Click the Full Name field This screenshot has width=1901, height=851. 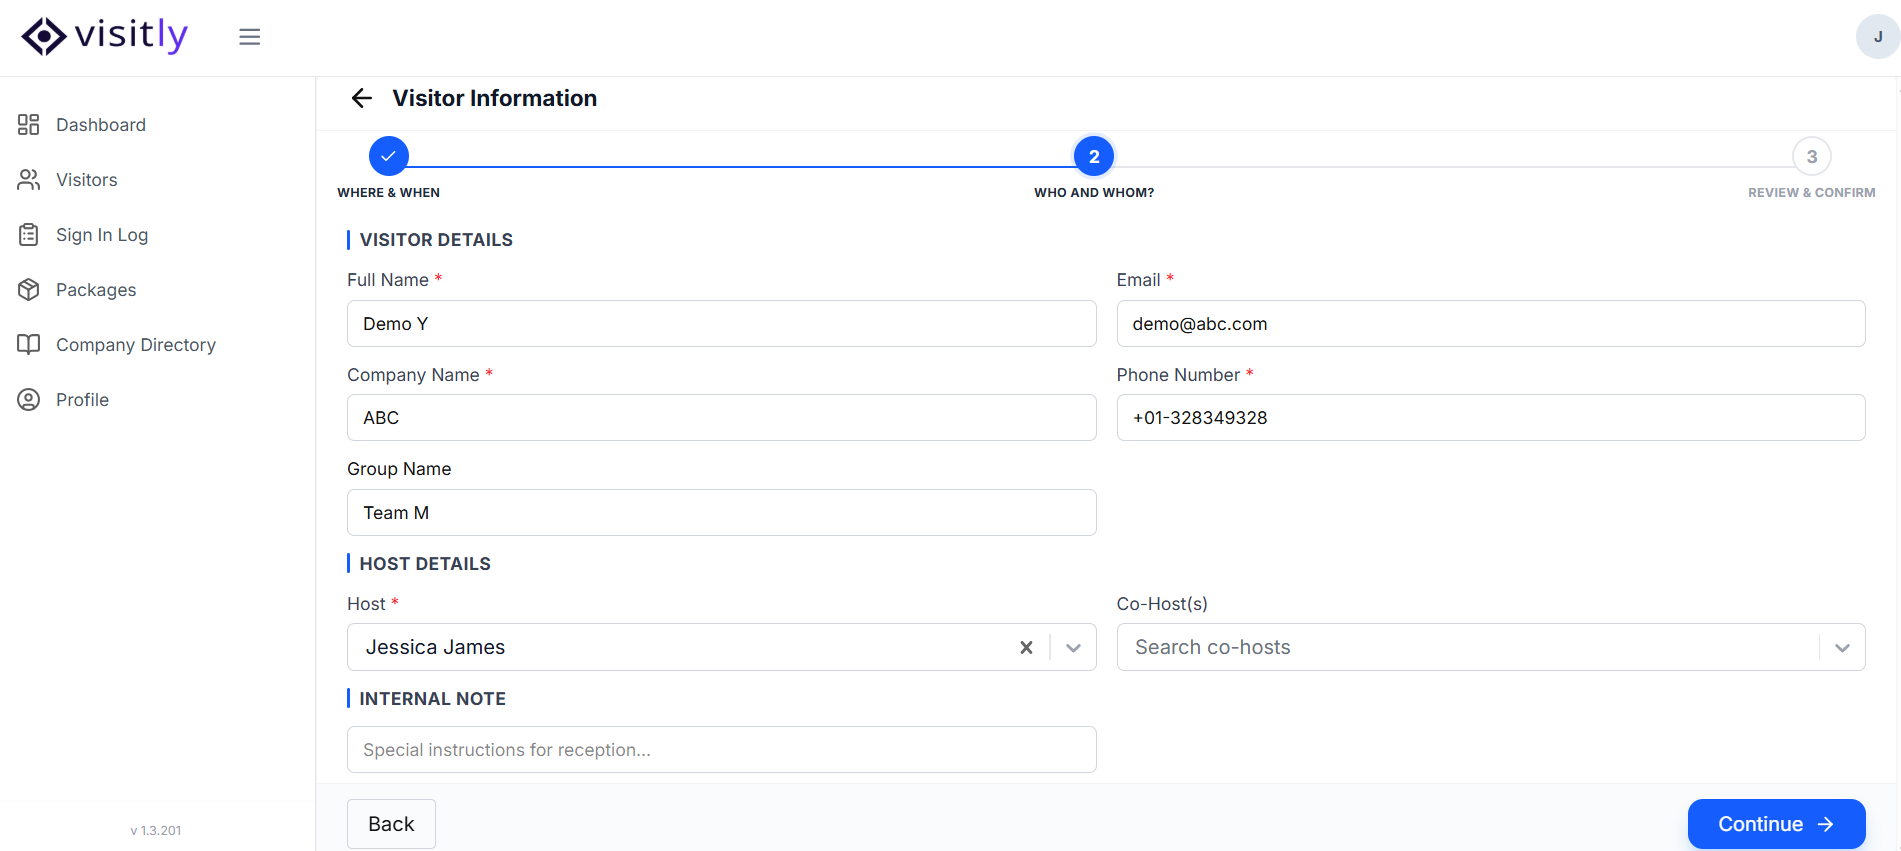click(x=721, y=324)
